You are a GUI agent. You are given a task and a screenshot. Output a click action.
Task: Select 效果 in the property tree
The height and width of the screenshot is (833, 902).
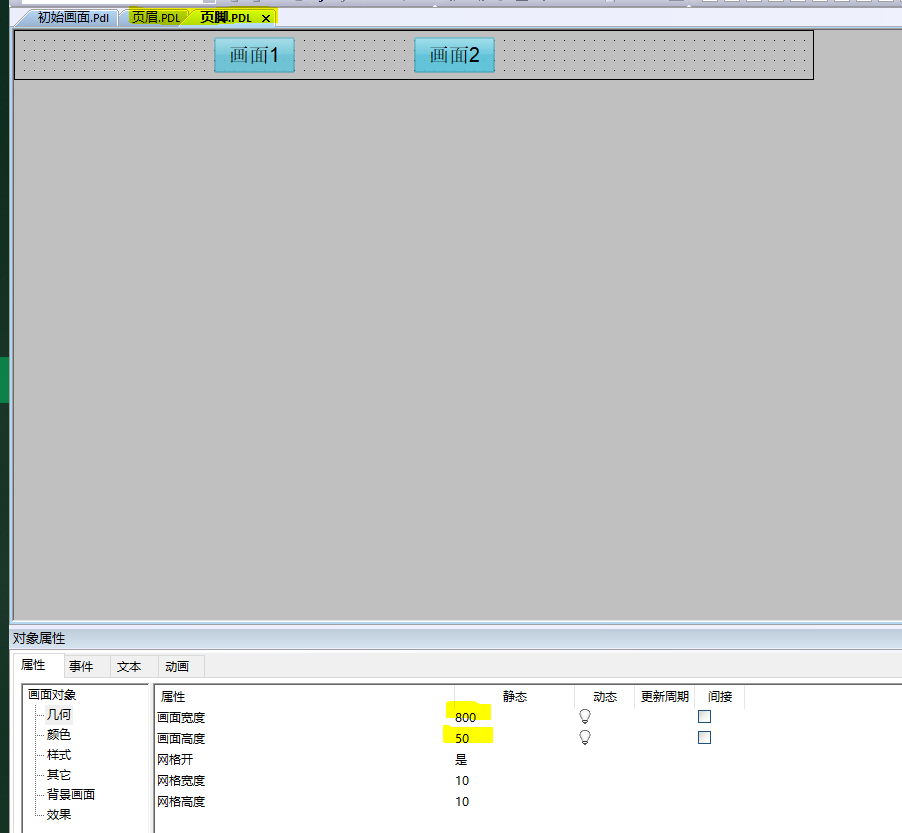coord(59,815)
